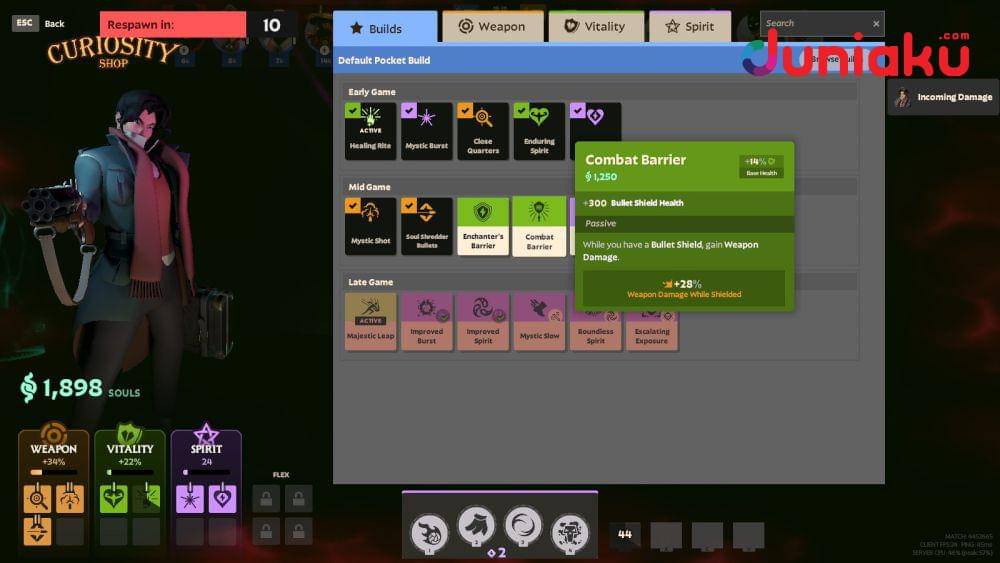Select the Mystic Shot item
Image resolution: width=1000 pixels, height=563 pixels.
370,226
